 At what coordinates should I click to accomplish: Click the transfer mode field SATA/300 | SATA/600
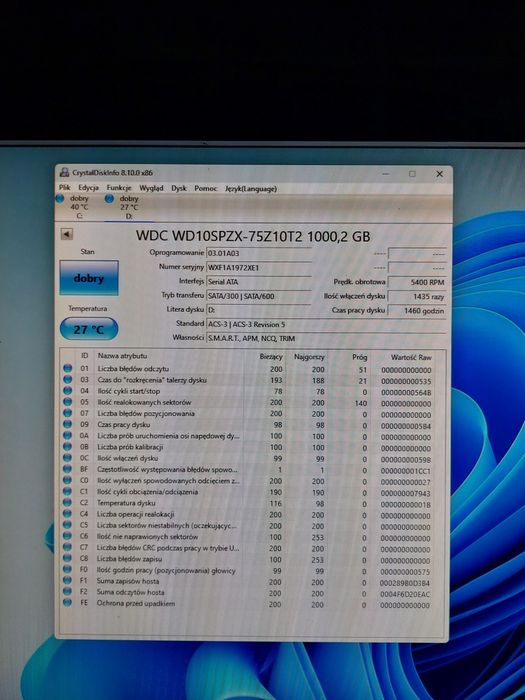pyautogui.click(x=258, y=296)
